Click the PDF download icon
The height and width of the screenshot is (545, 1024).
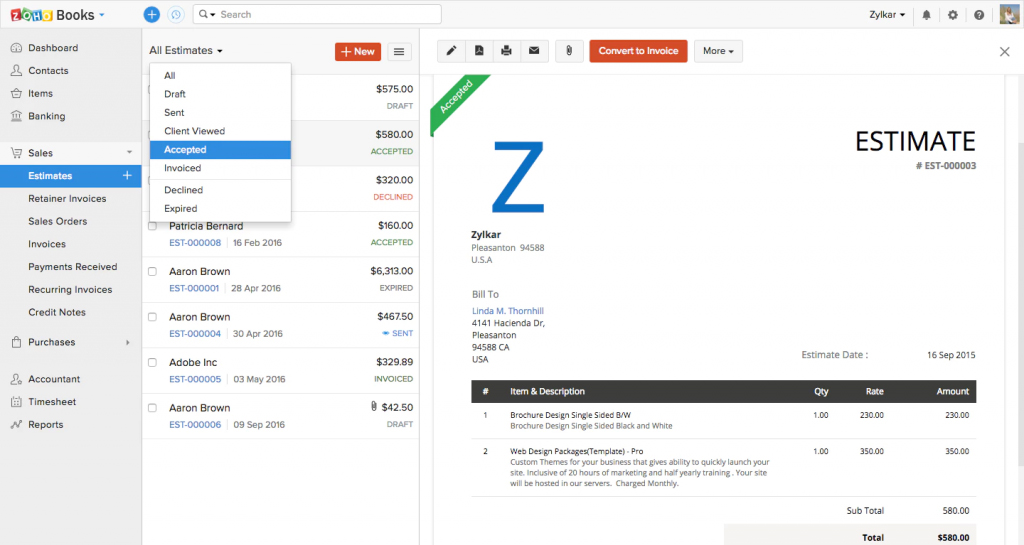pos(479,51)
